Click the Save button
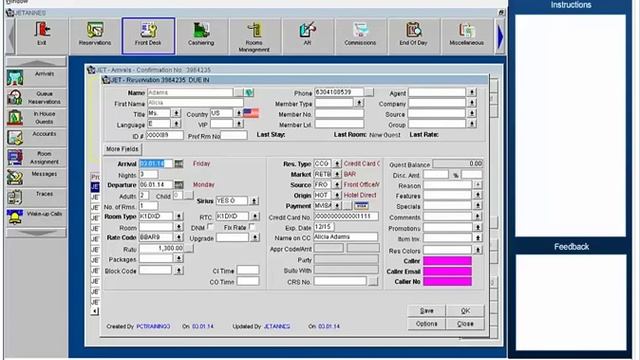Image resolution: width=640 pixels, height=360 pixels. pos(427,311)
